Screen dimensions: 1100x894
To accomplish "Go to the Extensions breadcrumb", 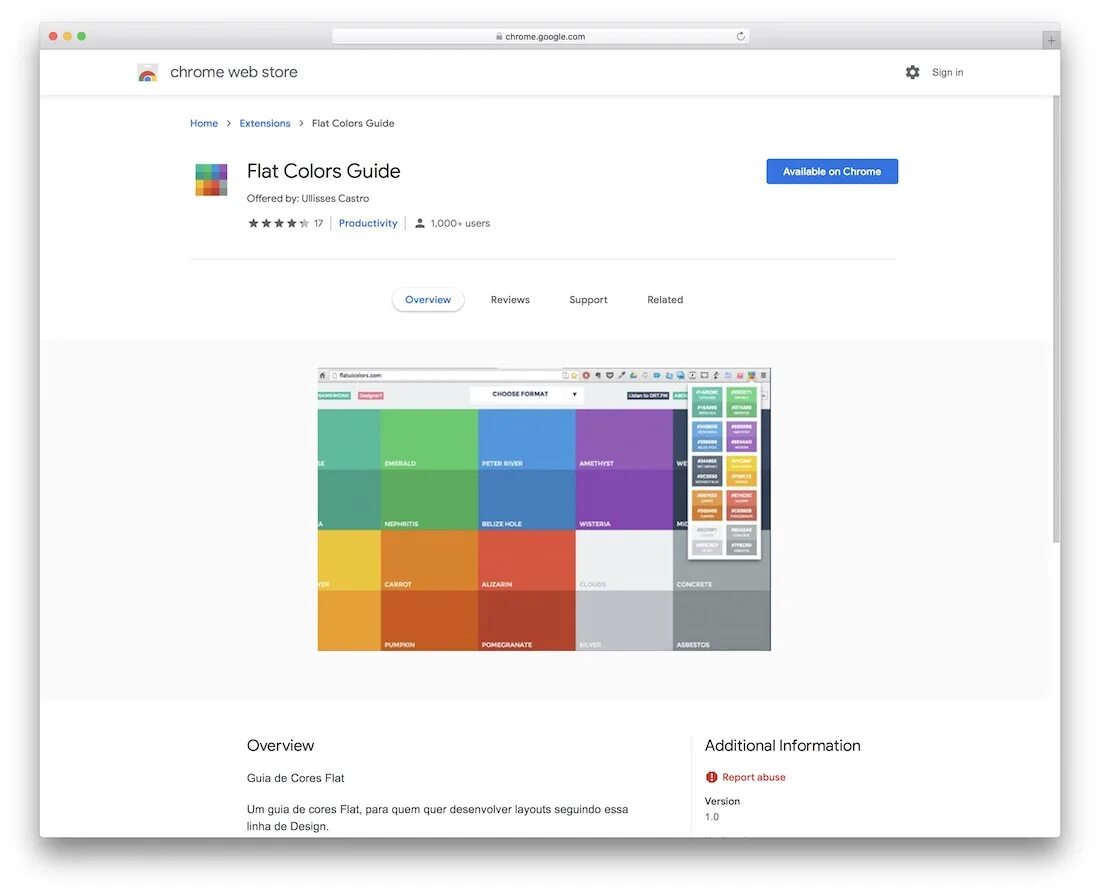I will (264, 123).
